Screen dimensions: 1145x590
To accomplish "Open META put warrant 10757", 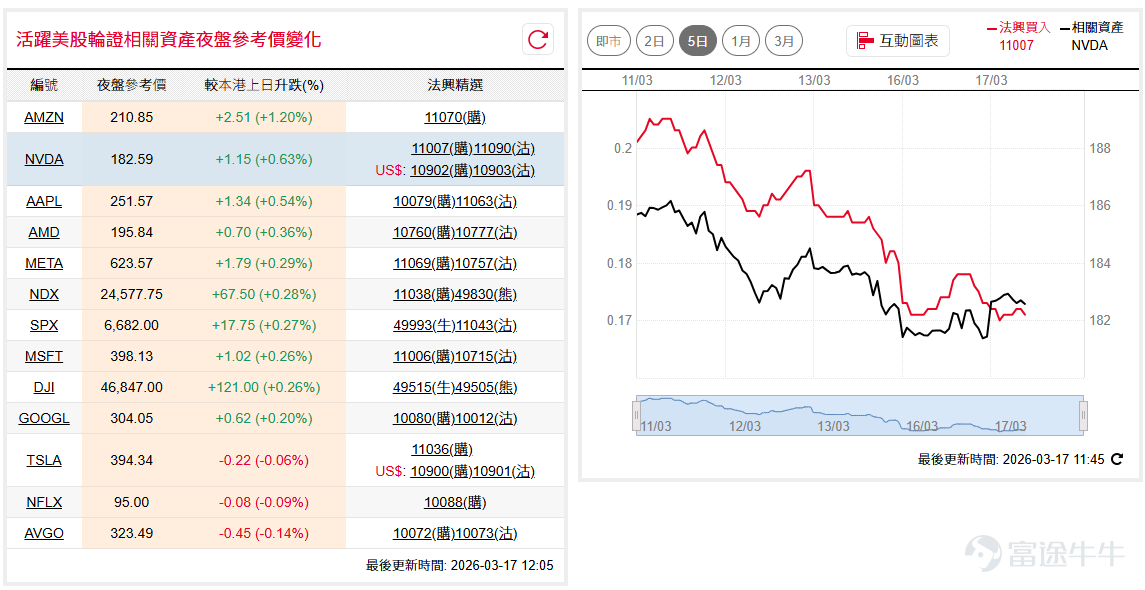I will point(486,263).
